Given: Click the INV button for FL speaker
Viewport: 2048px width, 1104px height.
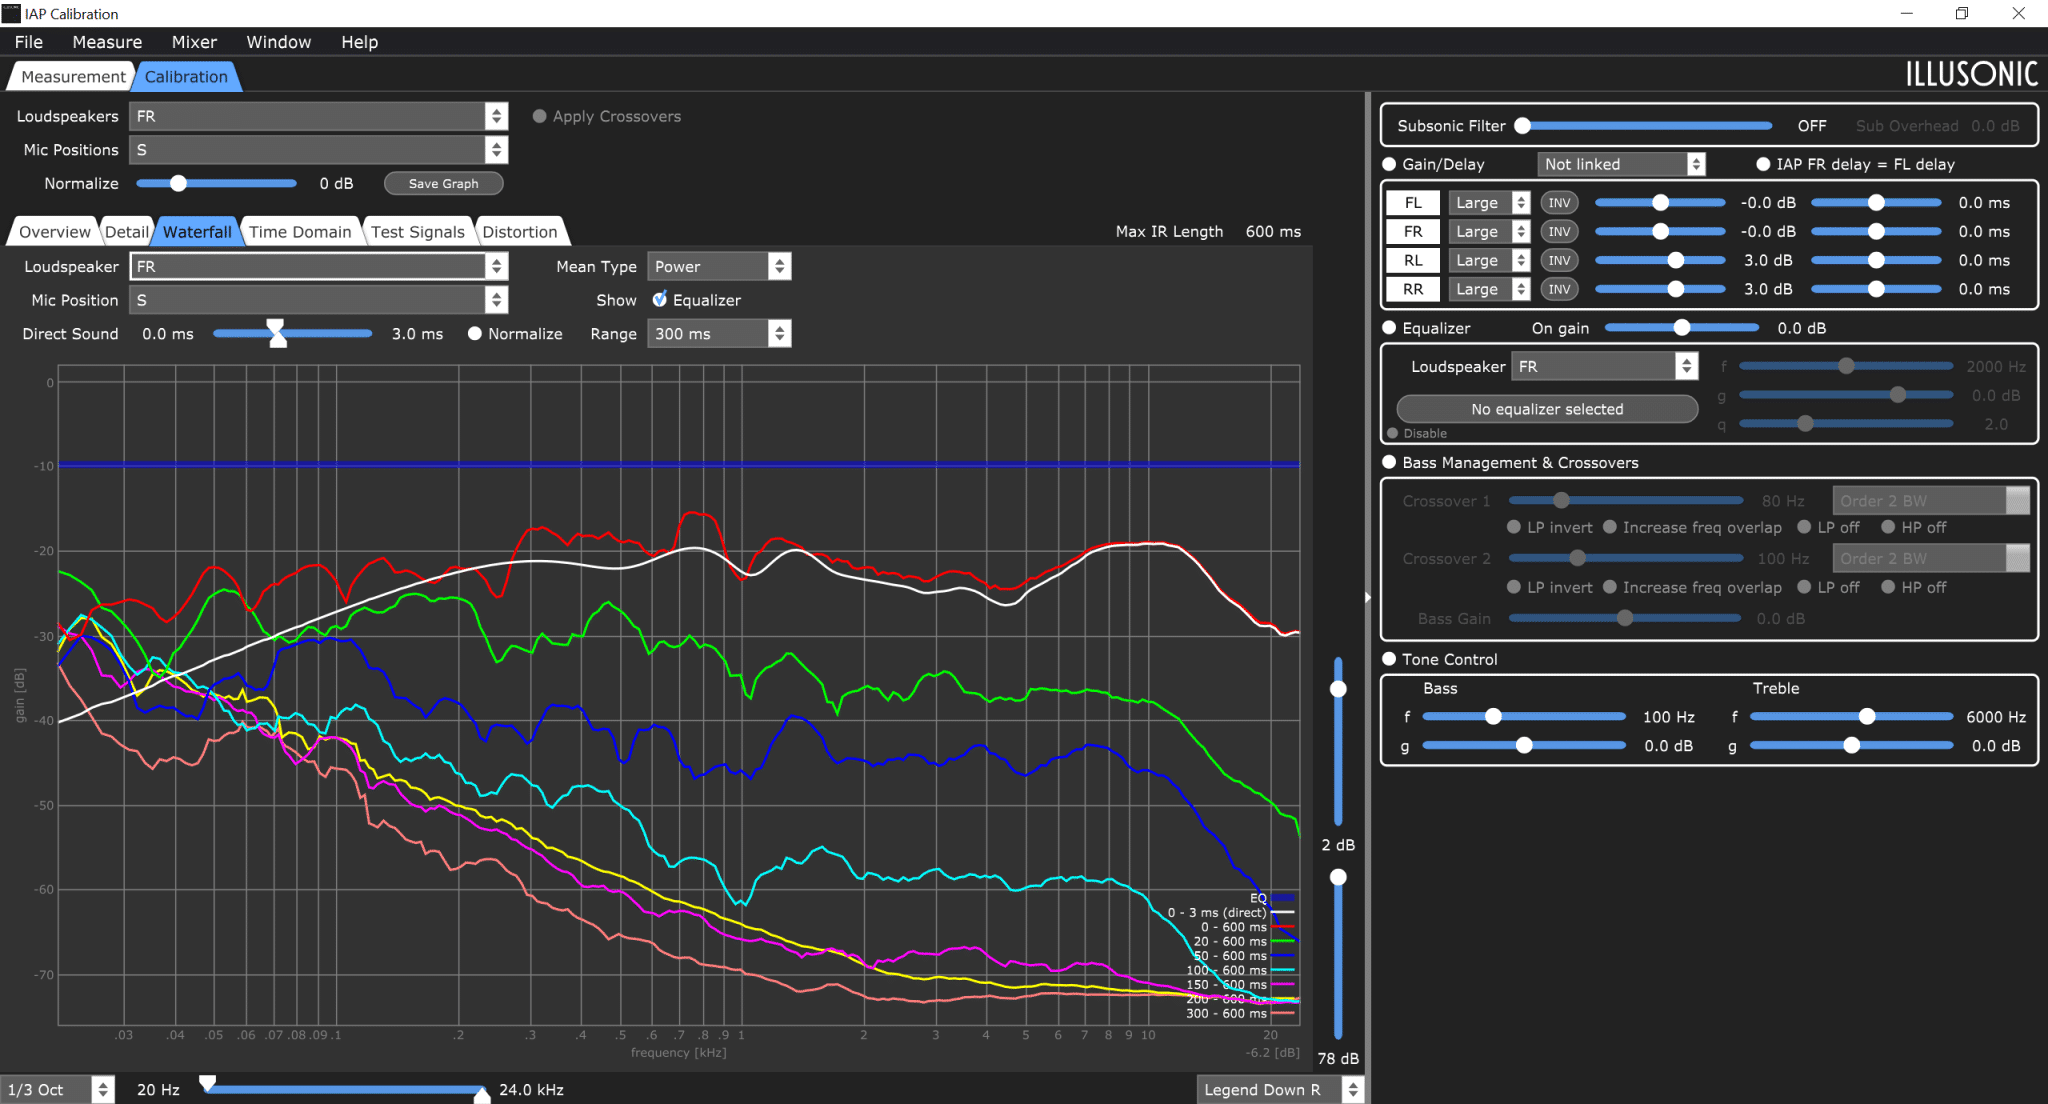Looking at the screenshot, I should coord(1559,203).
